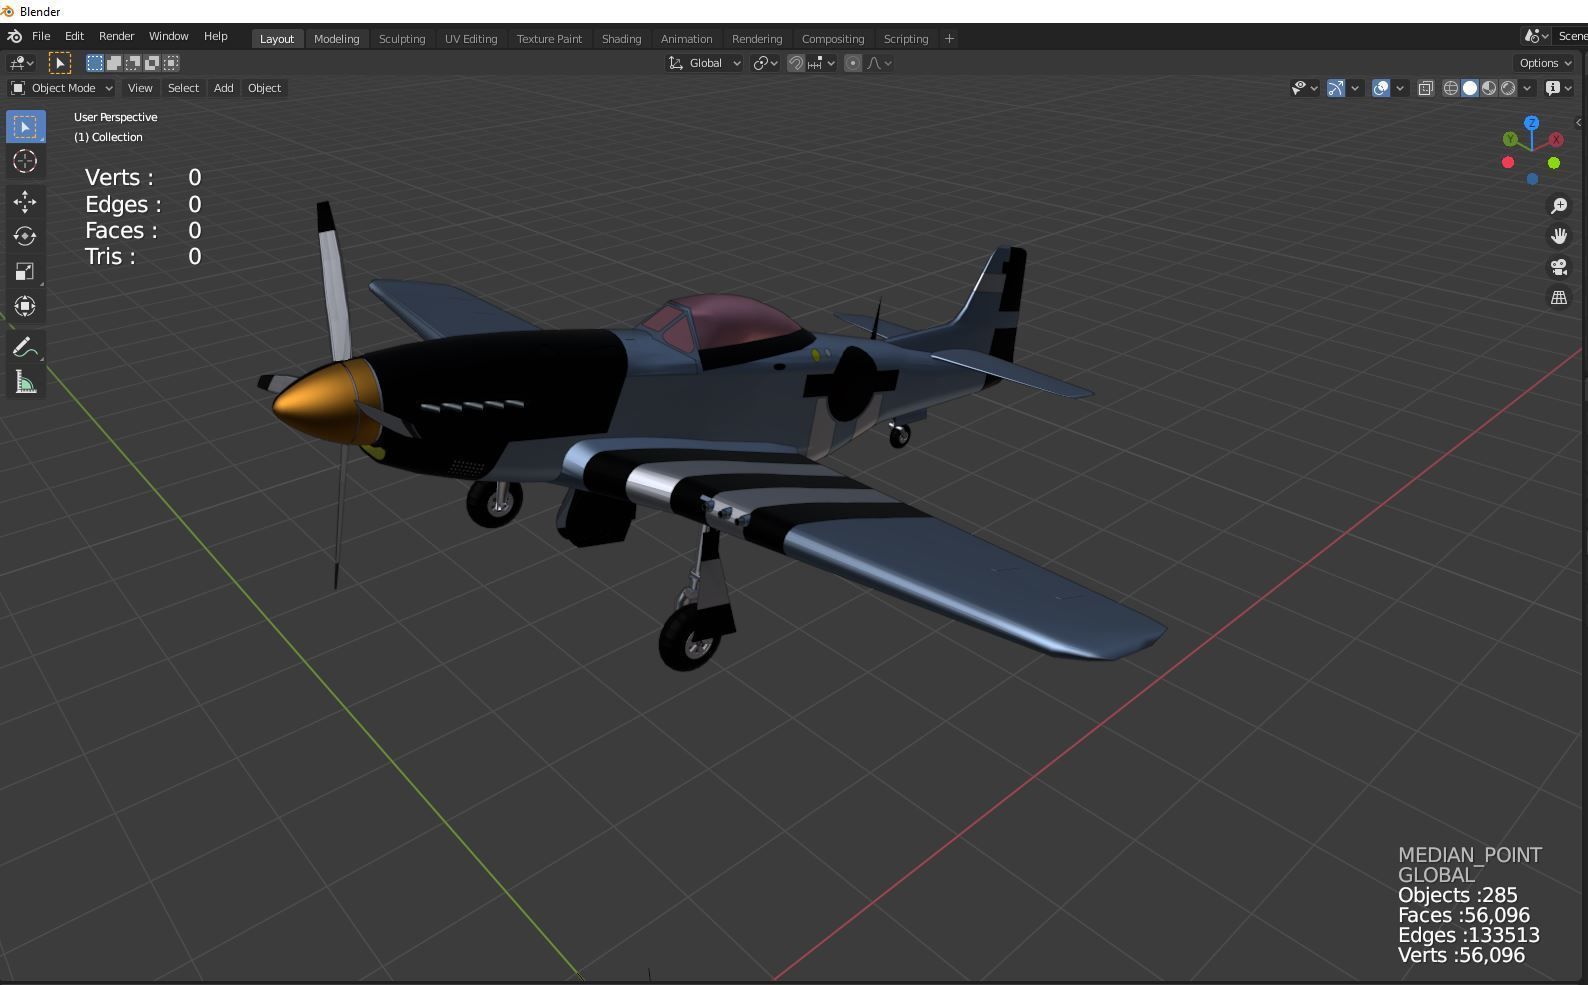1588x985 pixels.
Task: Open the Render menu
Action: click(116, 36)
